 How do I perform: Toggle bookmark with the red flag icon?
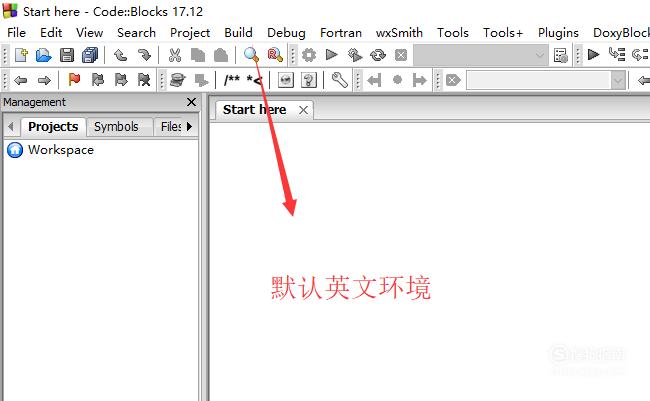74,80
